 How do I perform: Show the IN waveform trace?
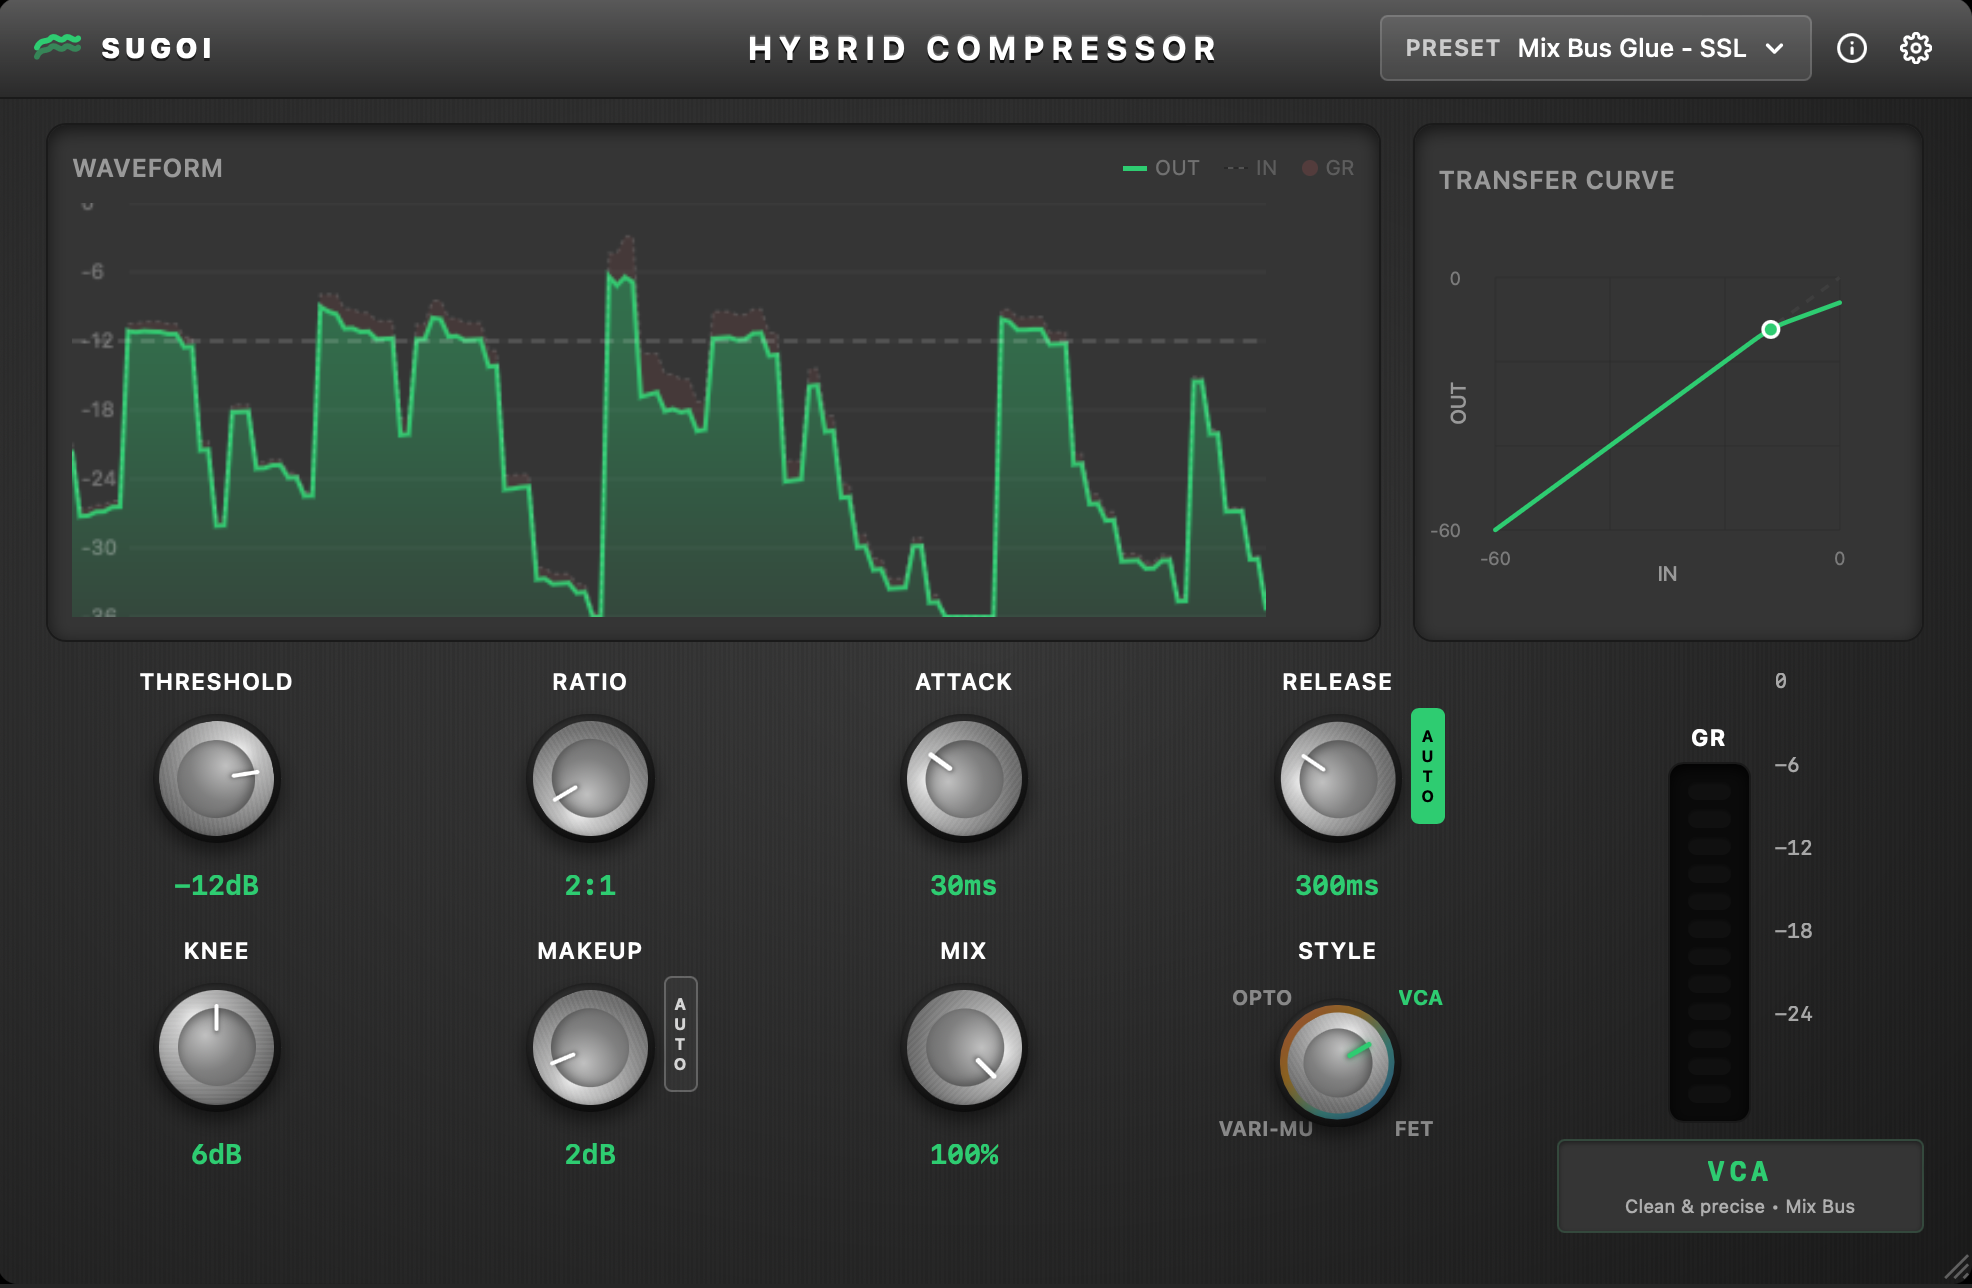1252,167
